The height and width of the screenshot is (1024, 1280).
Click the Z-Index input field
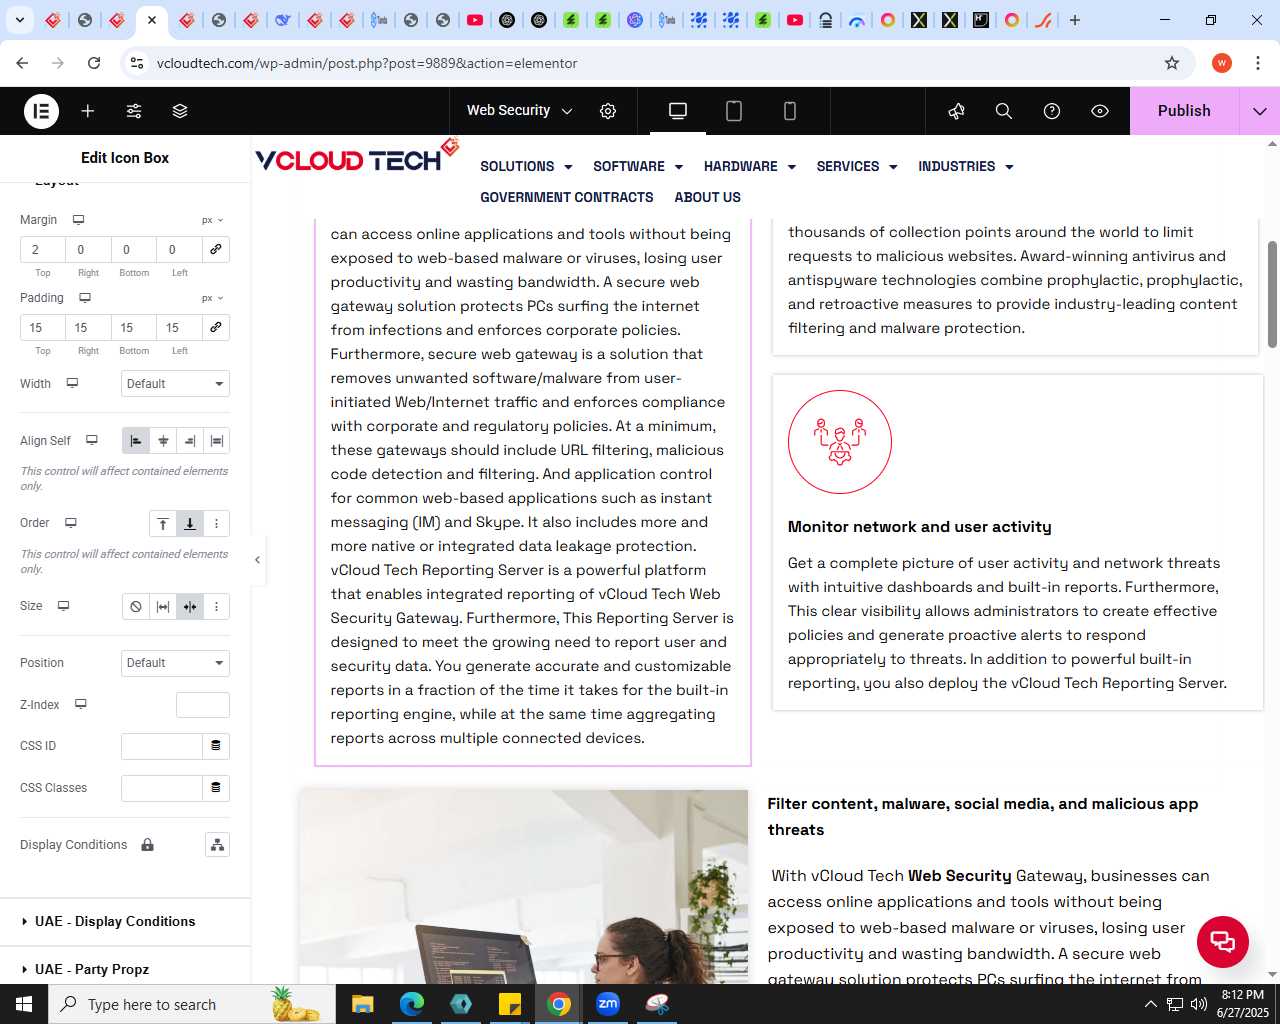click(x=203, y=705)
